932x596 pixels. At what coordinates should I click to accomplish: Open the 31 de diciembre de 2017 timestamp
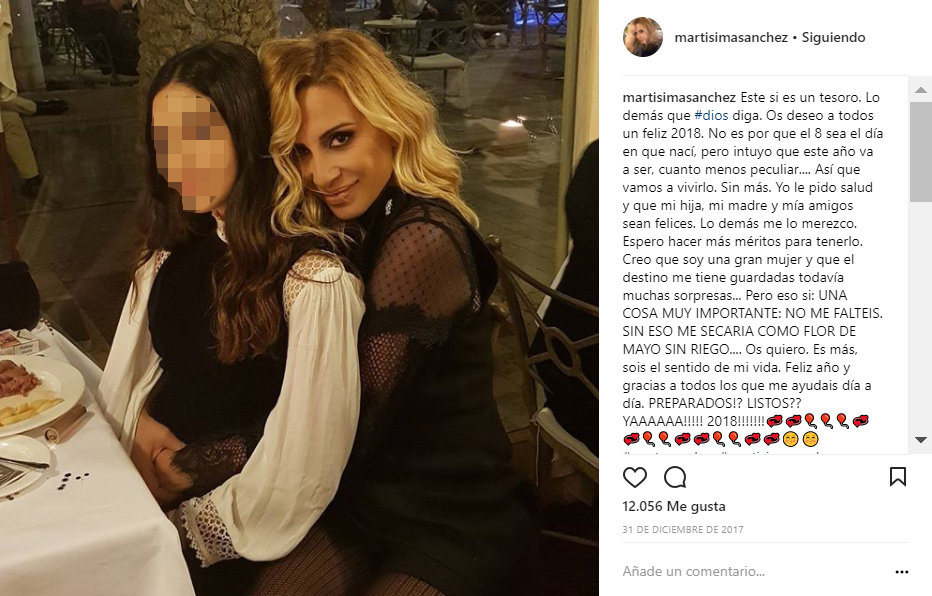click(x=683, y=529)
